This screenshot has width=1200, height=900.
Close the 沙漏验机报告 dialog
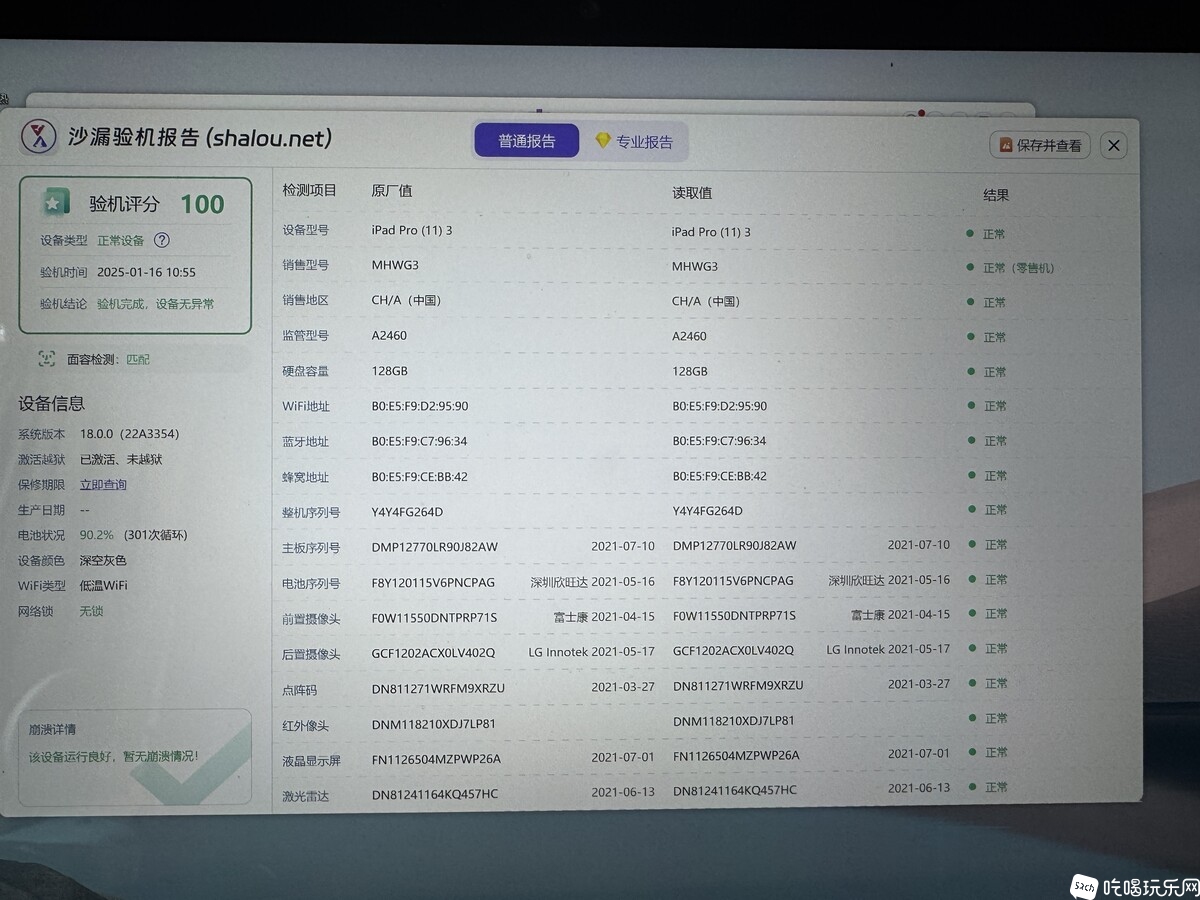pos(1113,146)
